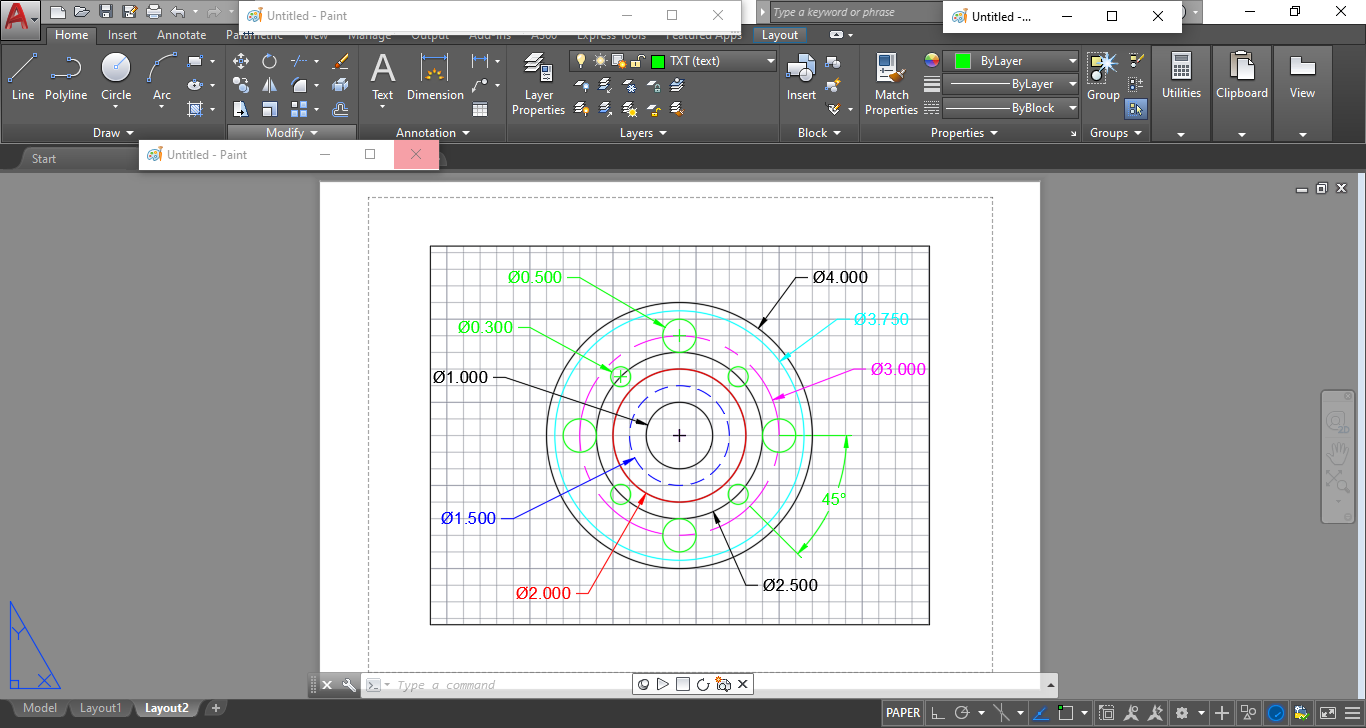Expand the Draw panel
This screenshot has width=1366, height=728.
(x=112, y=133)
